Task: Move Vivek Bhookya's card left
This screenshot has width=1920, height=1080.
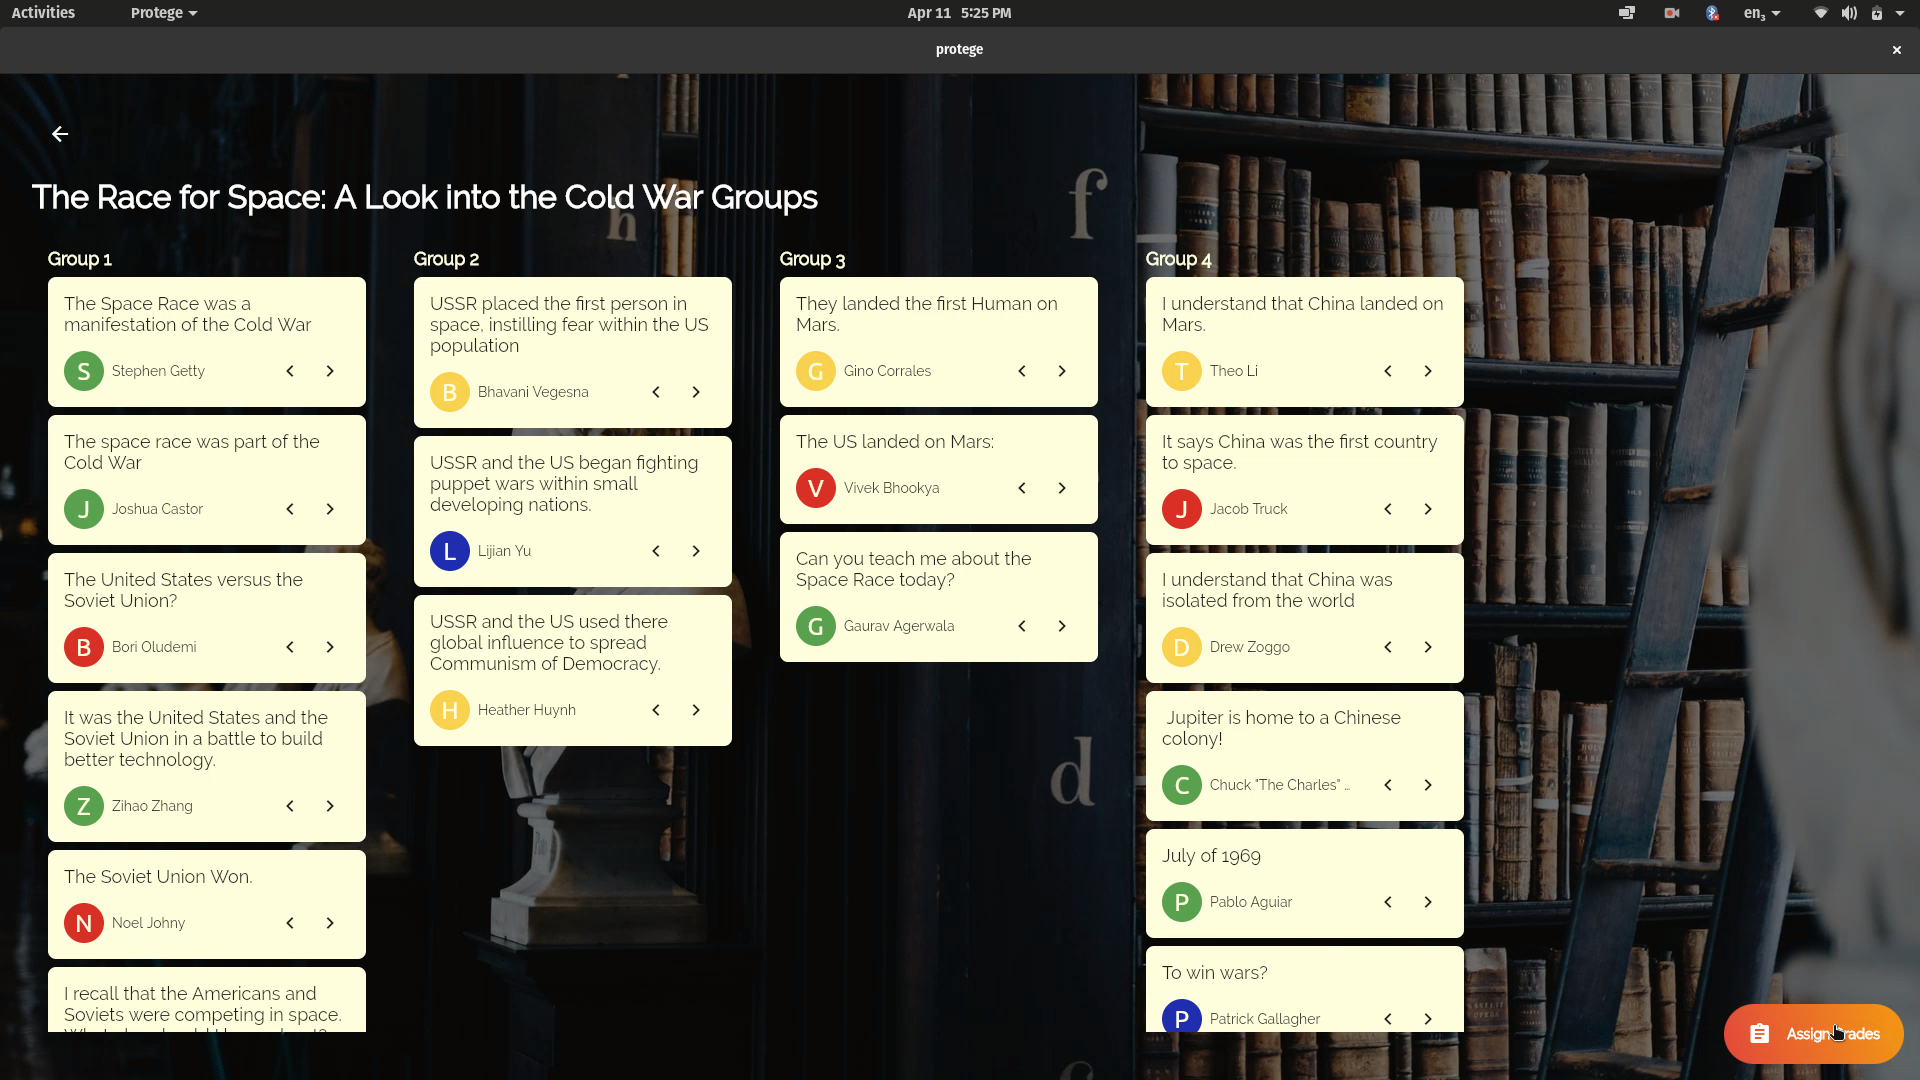Action: click(1022, 488)
